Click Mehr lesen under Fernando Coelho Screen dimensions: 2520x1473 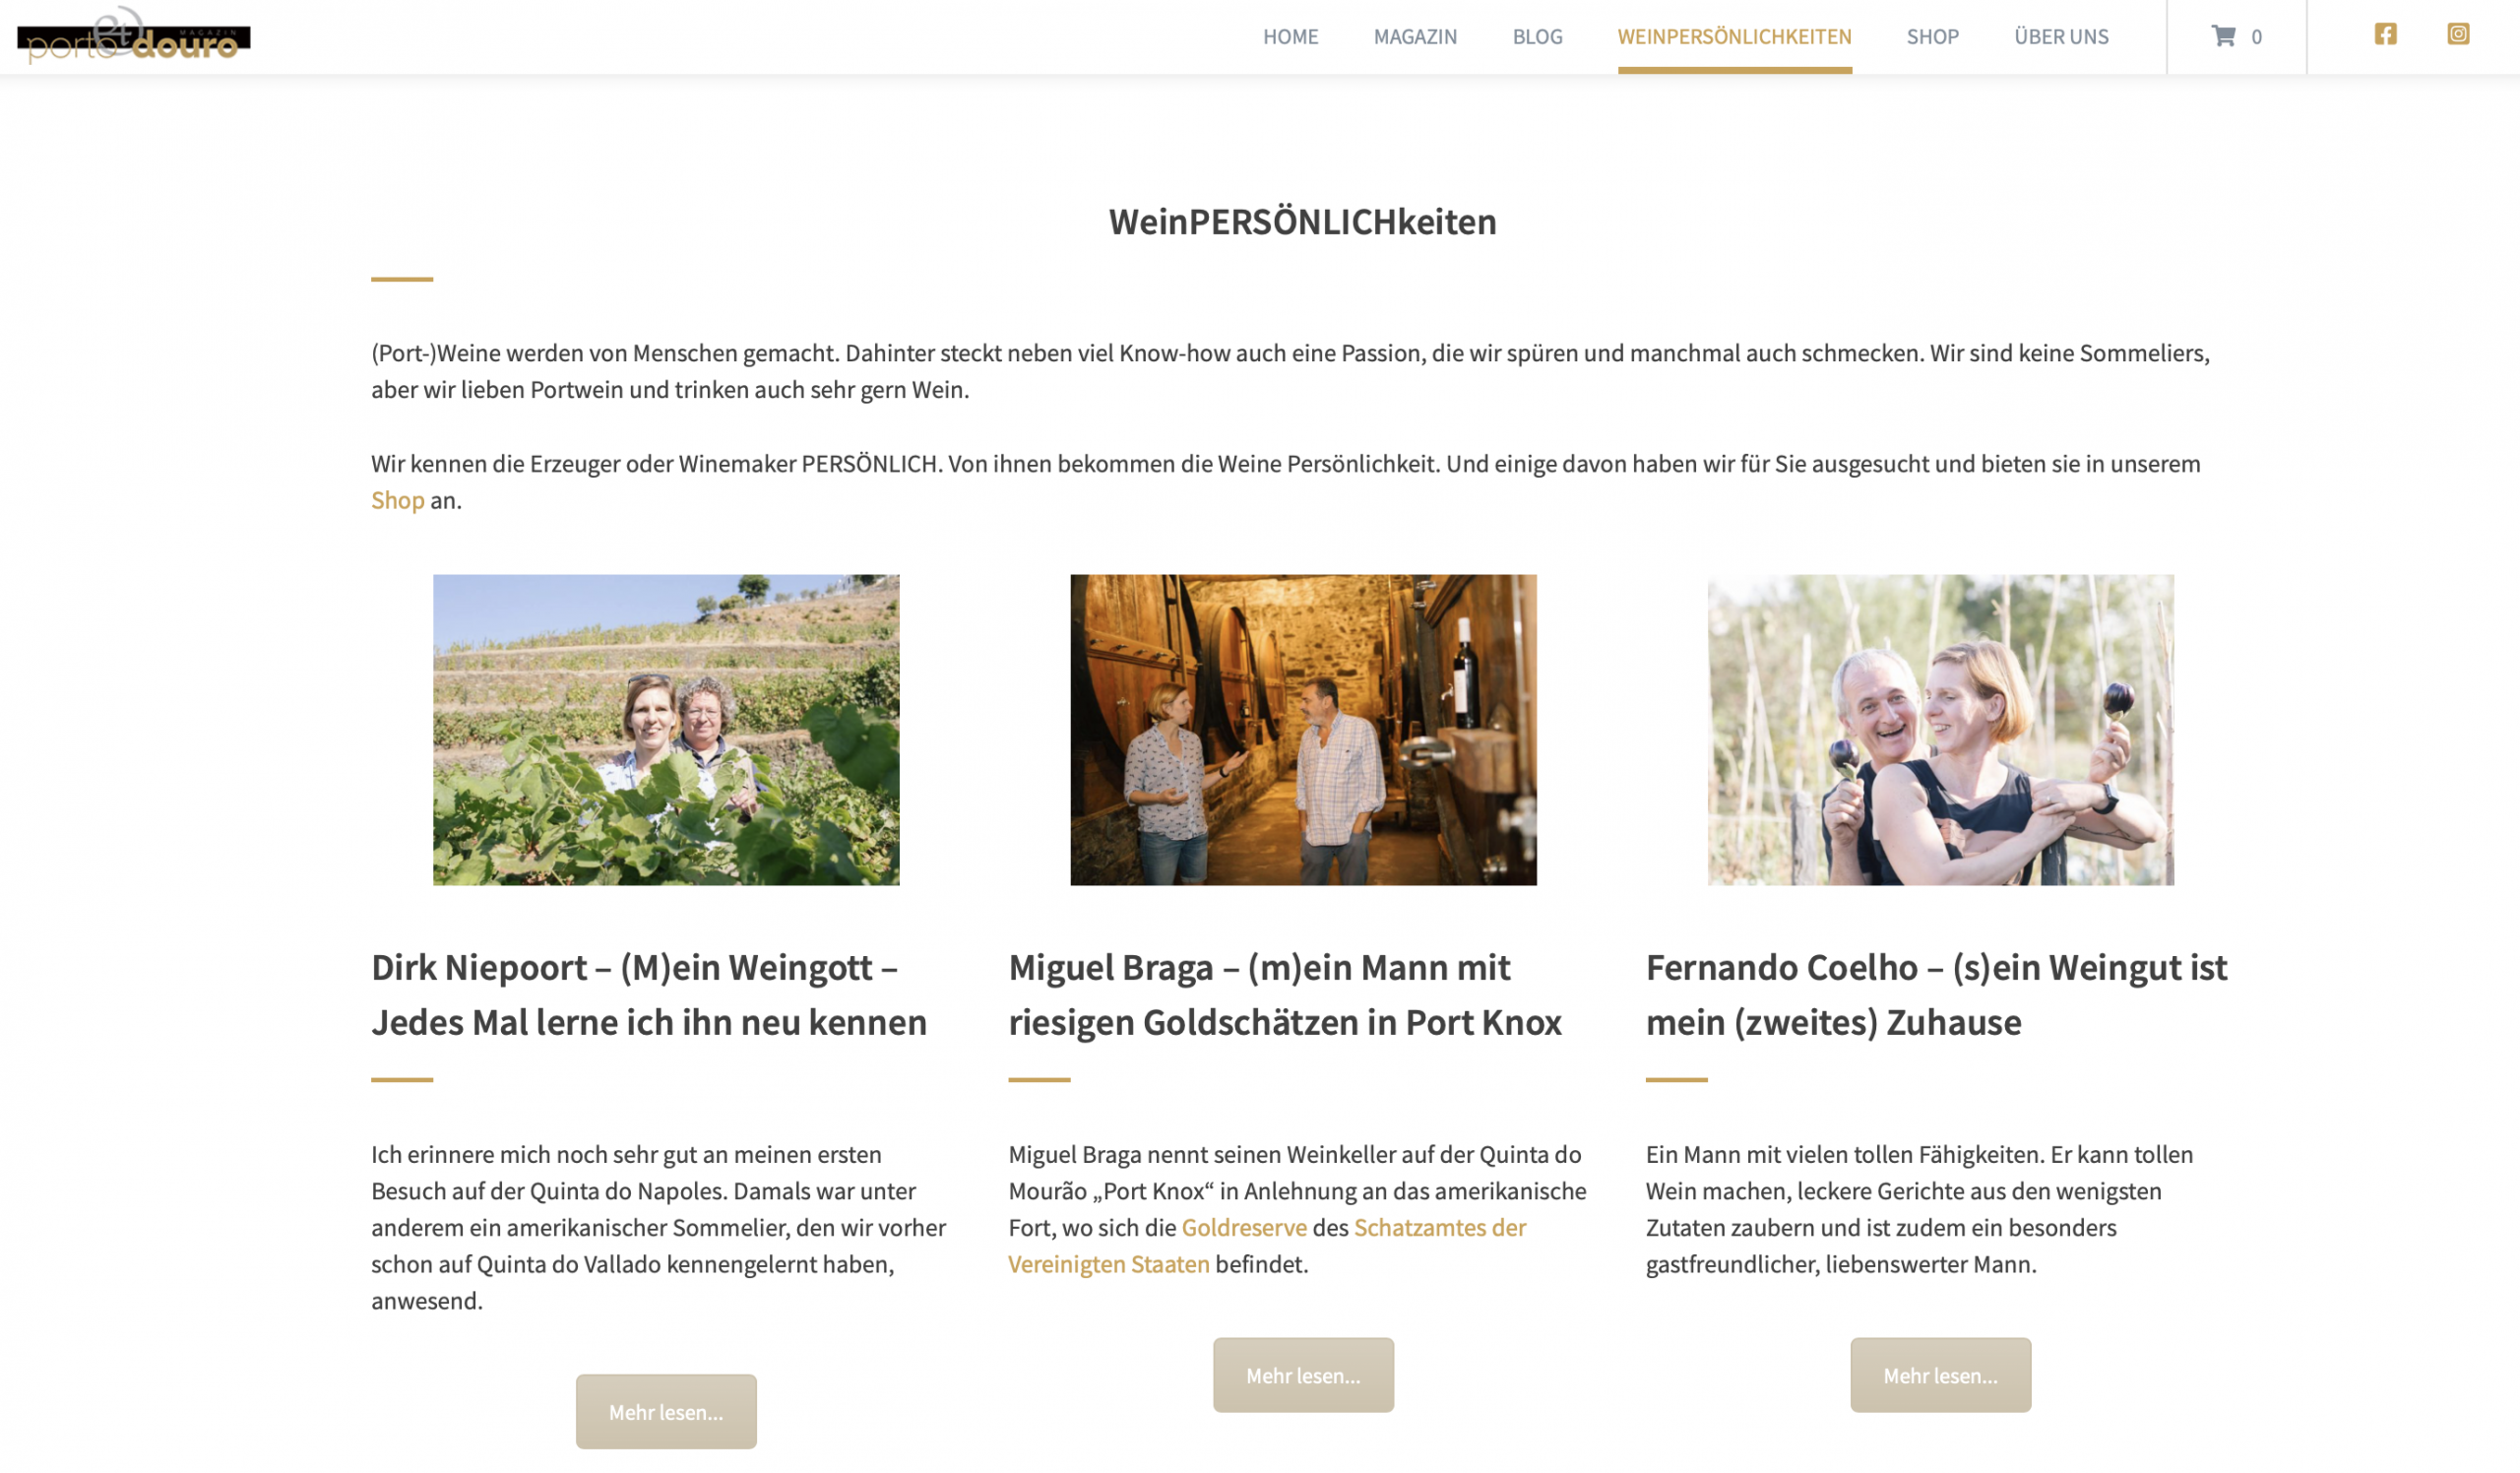coord(1940,1375)
